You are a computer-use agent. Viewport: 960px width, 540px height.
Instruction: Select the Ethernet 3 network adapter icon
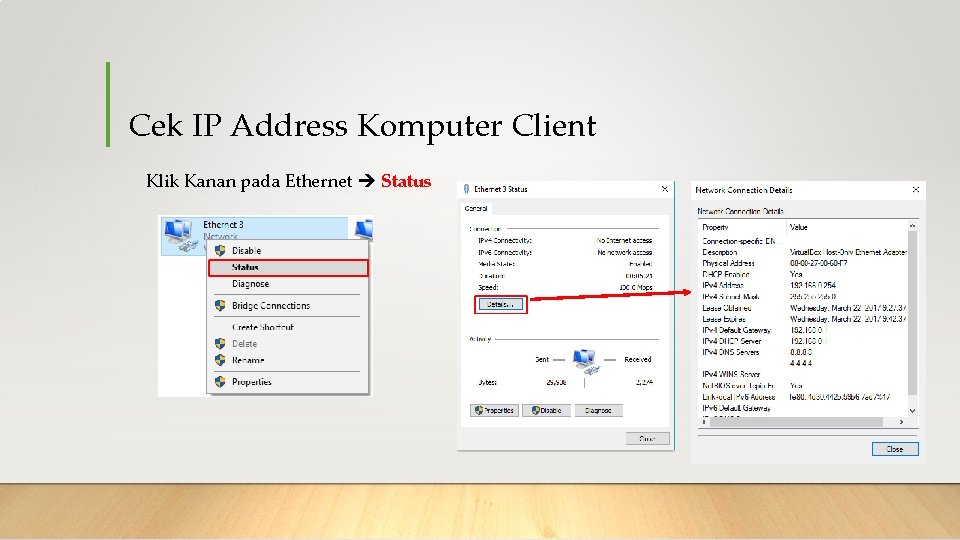coord(181,236)
